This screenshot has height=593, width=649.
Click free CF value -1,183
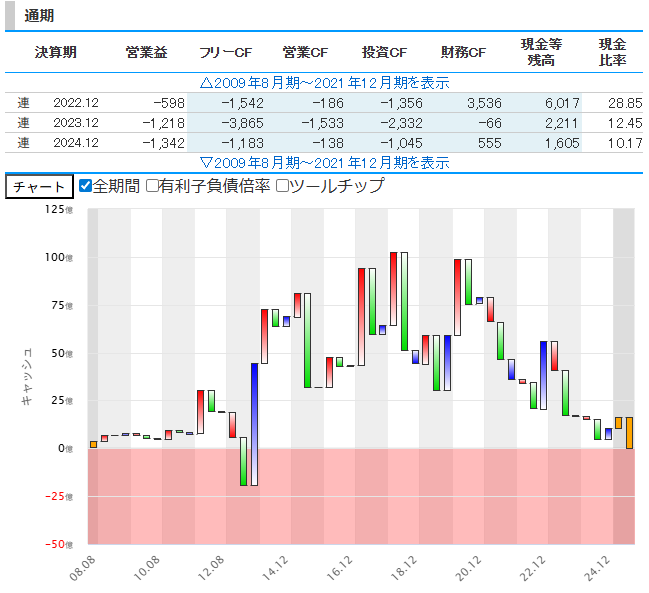(243, 143)
